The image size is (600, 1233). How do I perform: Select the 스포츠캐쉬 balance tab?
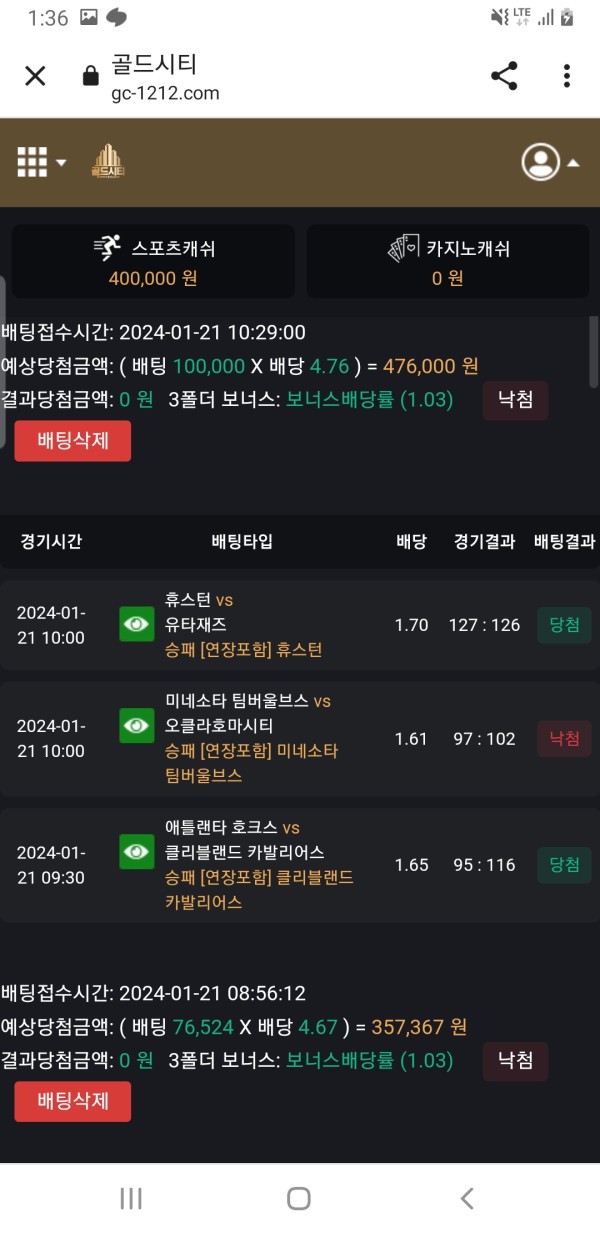(153, 261)
